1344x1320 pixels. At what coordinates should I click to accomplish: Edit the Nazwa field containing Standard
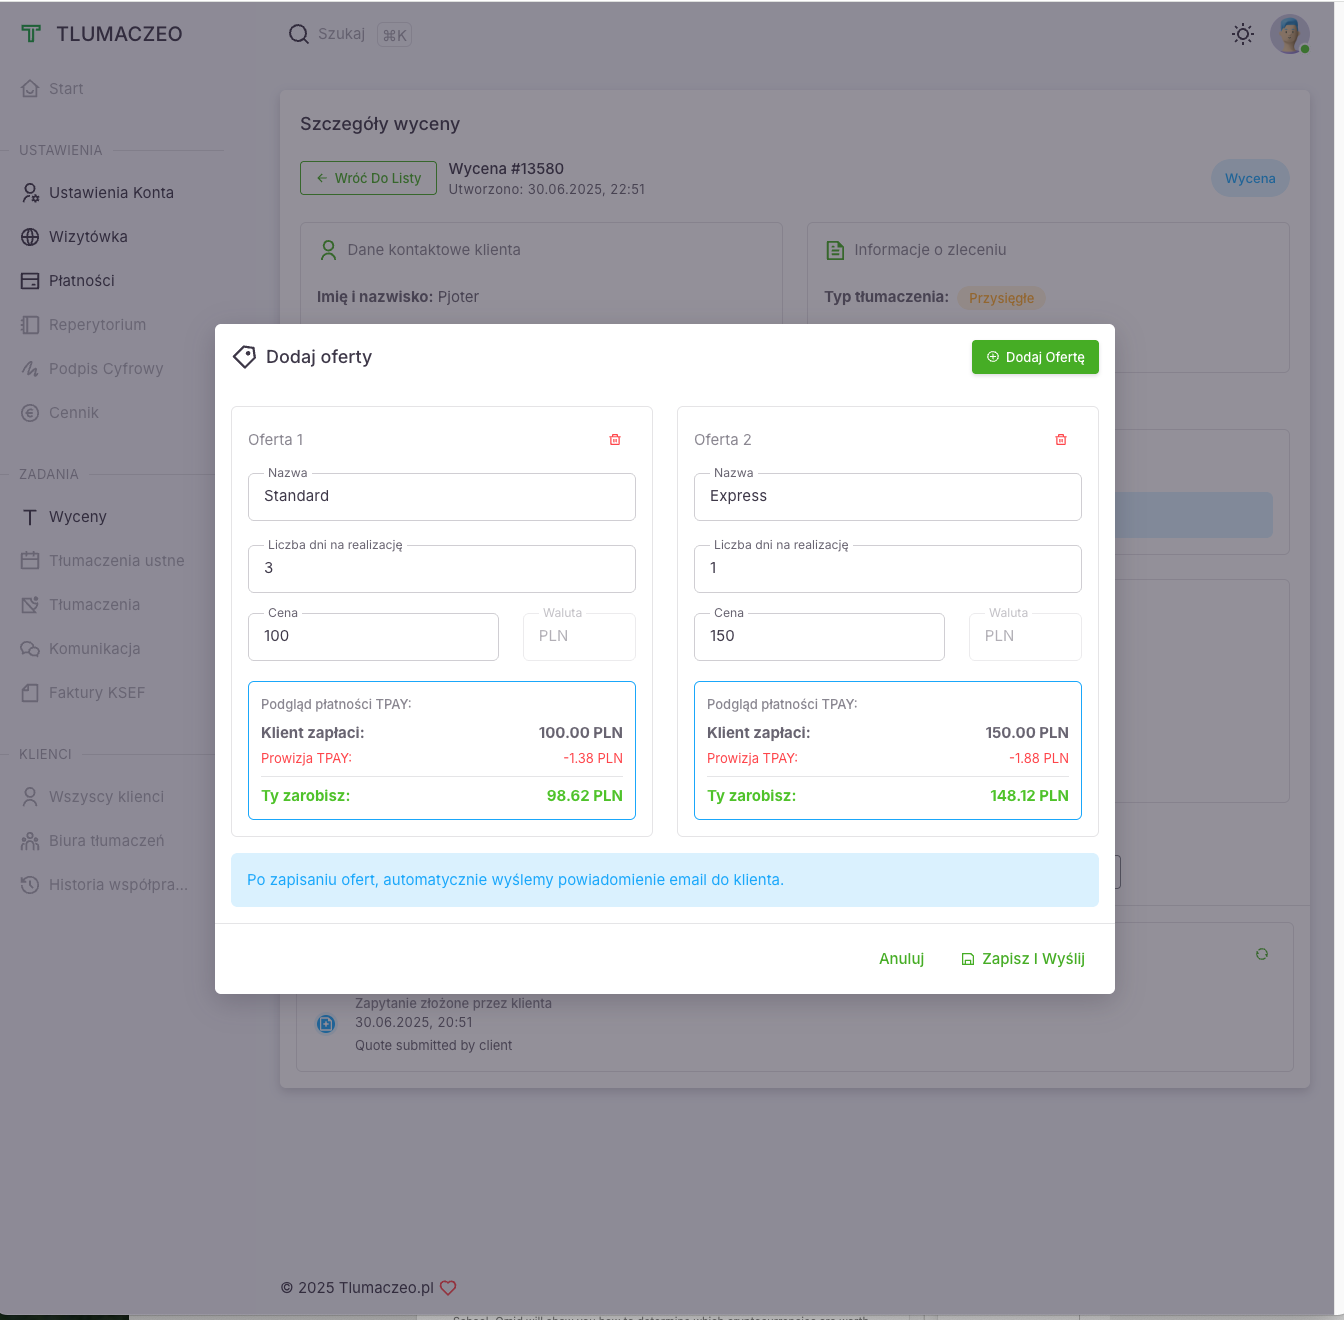(x=441, y=497)
